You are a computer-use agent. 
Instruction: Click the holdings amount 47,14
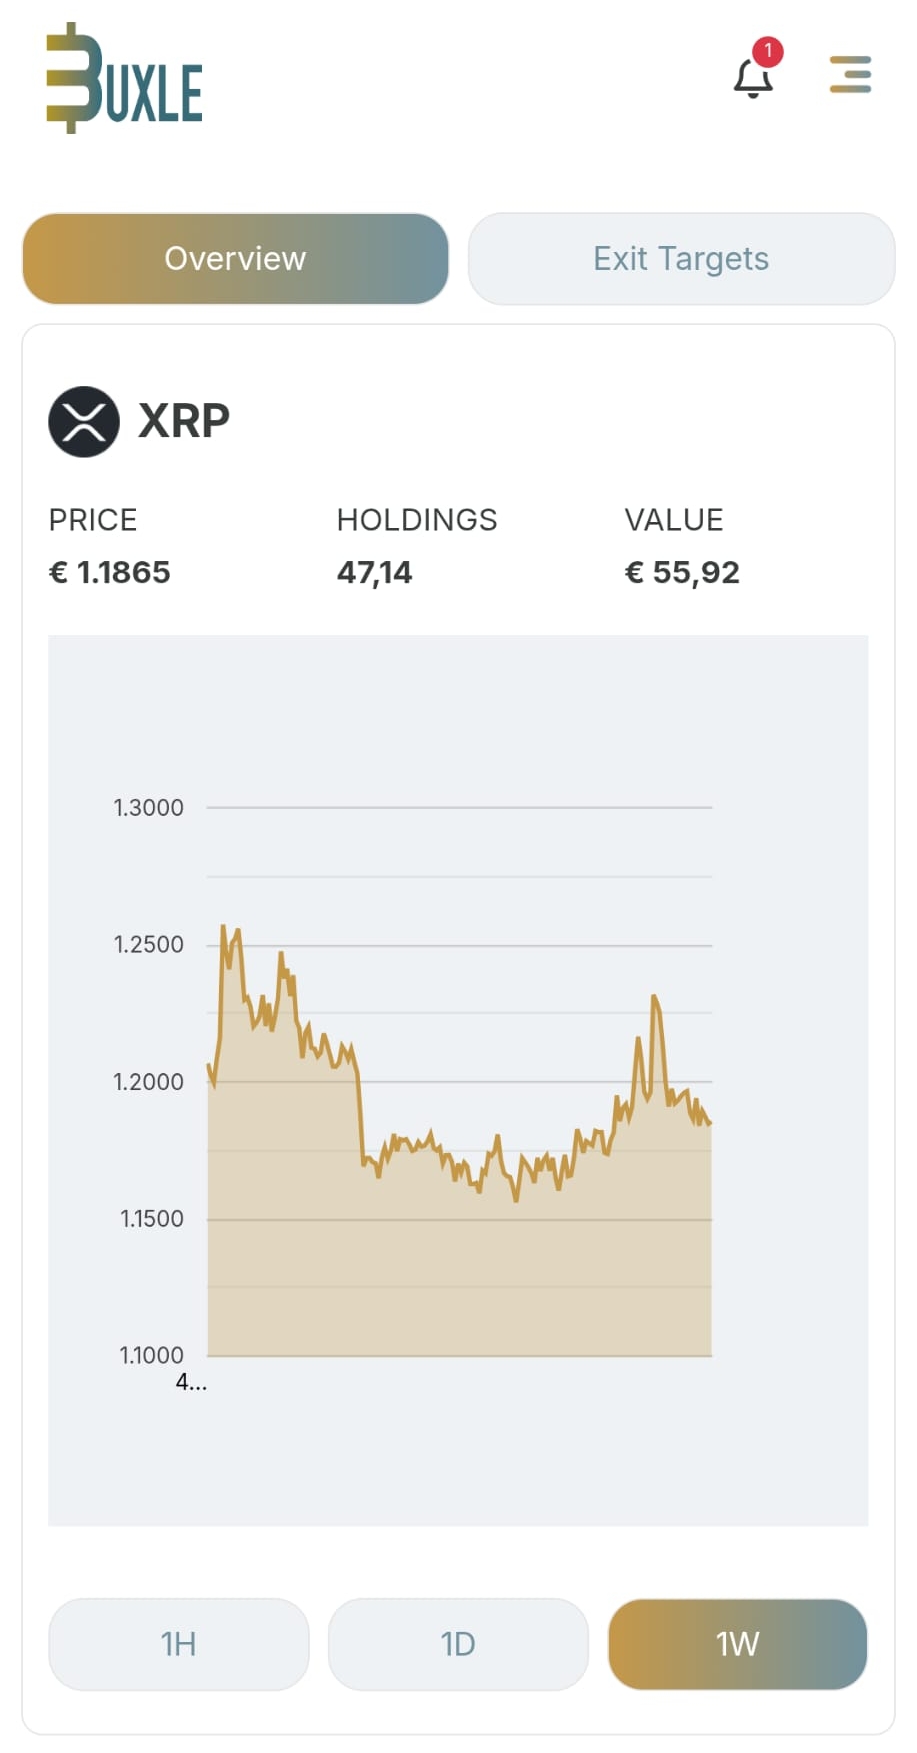pyautogui.click(x=374, y=572)
